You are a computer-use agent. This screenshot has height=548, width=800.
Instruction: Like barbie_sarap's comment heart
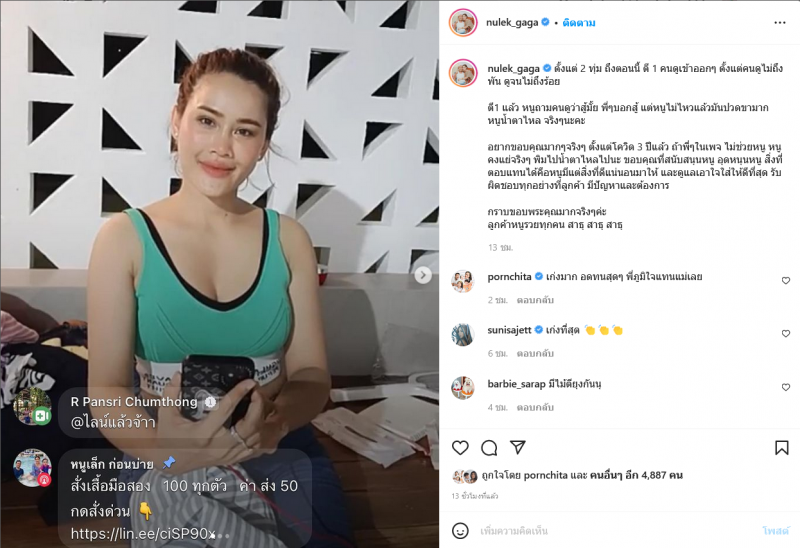coord(786,388)
